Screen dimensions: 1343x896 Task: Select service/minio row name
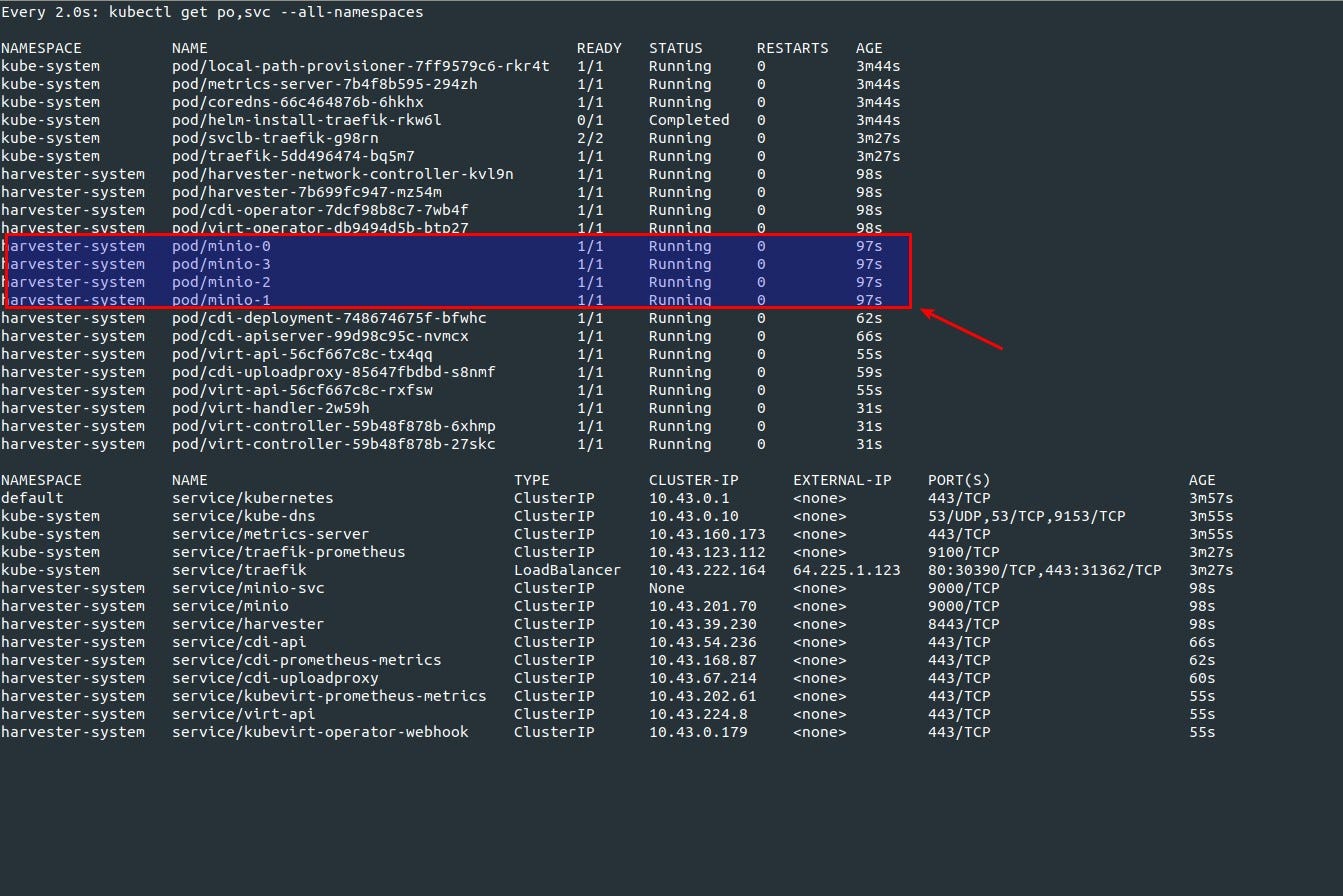coord(230,606)
